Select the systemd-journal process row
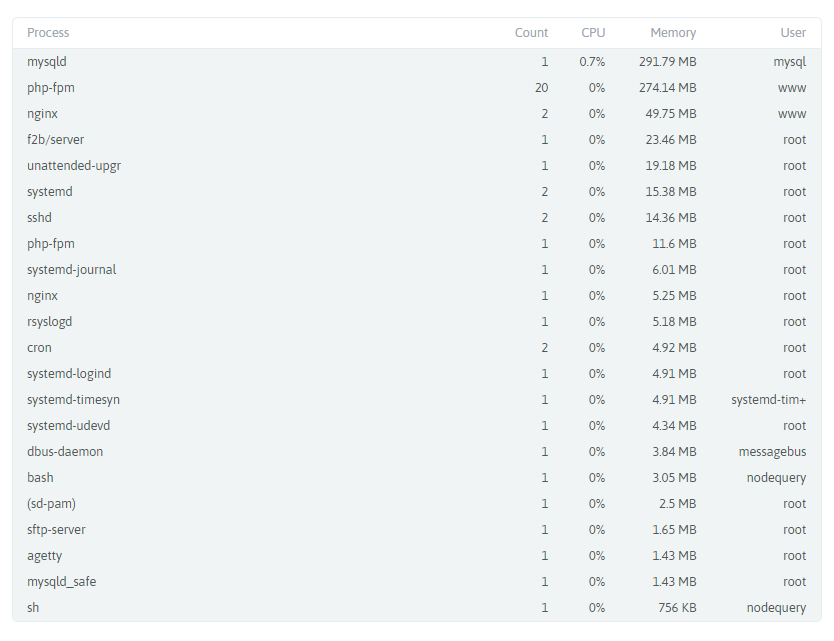834x641 pixels. pos(71,270)
